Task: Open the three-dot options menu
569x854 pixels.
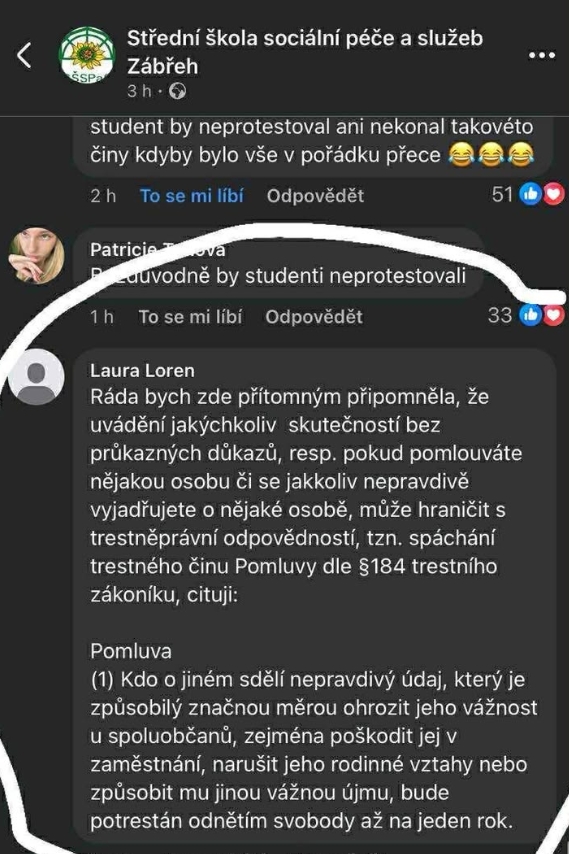Action: point(542,56)
